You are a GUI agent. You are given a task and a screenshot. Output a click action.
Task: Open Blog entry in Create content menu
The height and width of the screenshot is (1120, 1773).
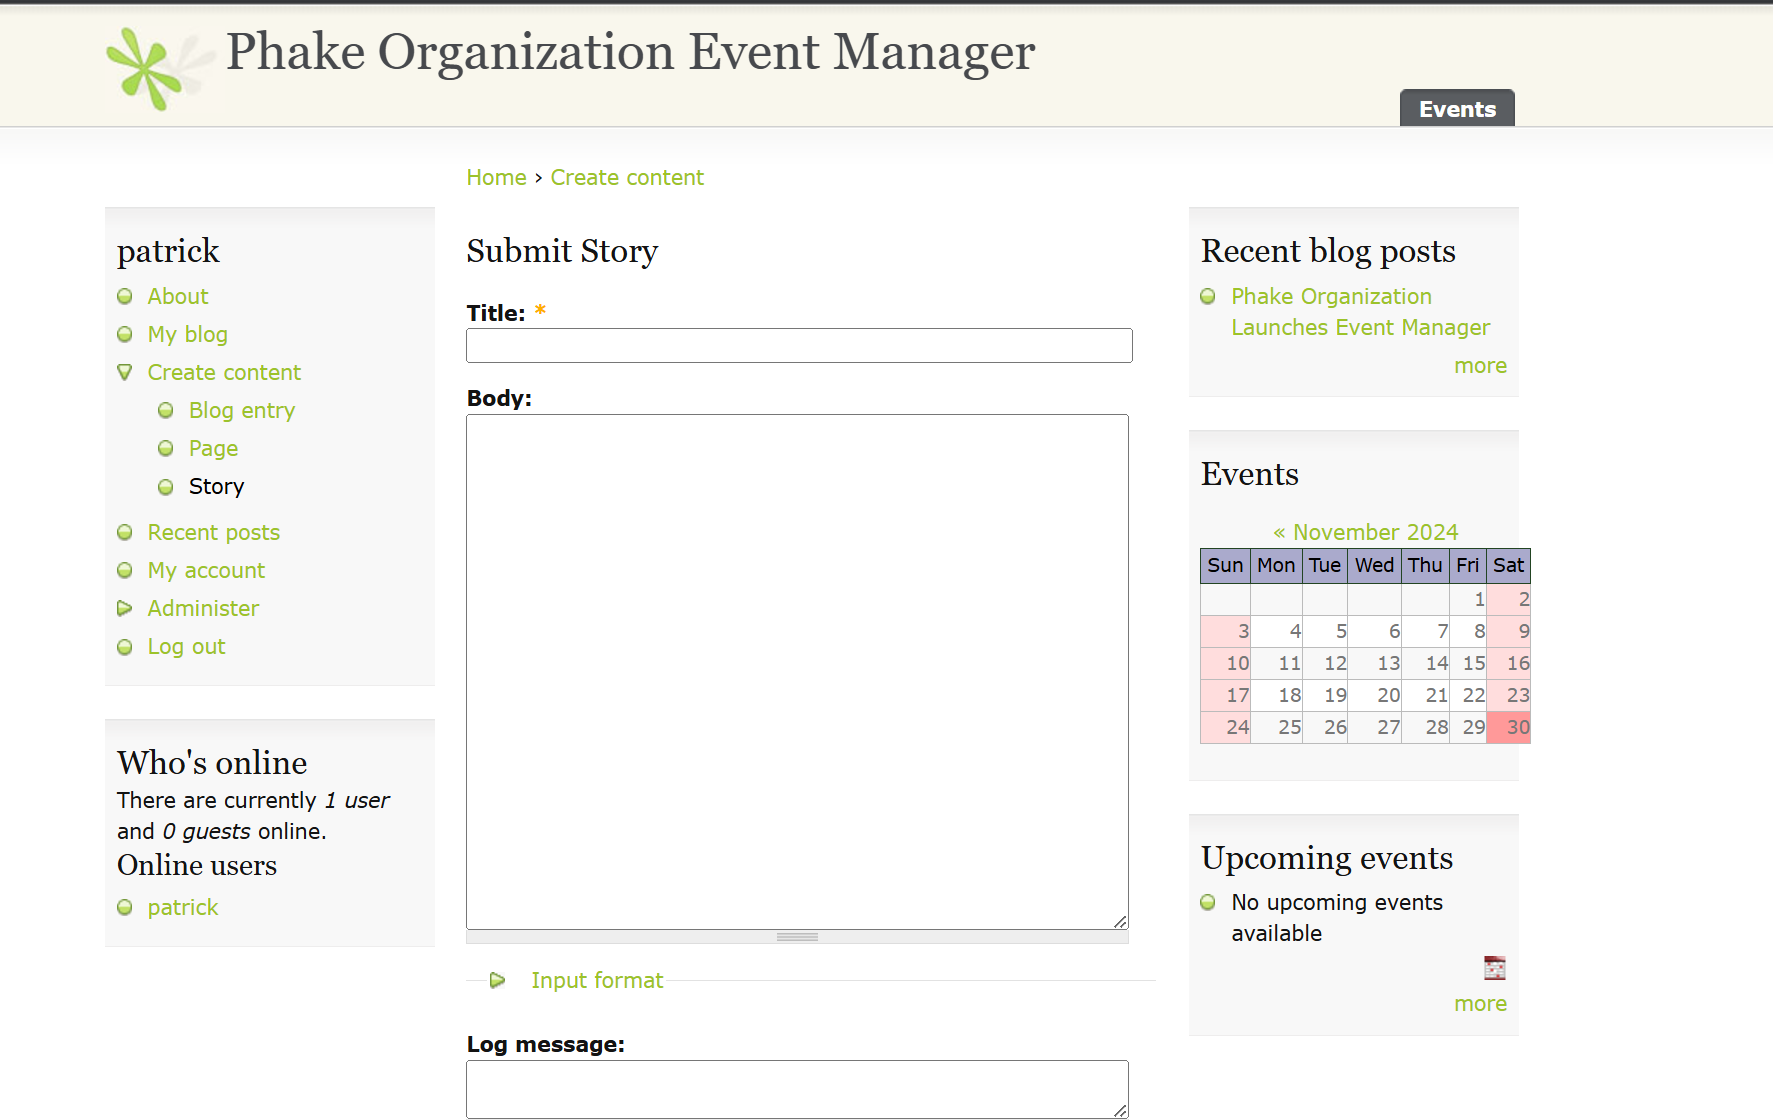point(241,411)
